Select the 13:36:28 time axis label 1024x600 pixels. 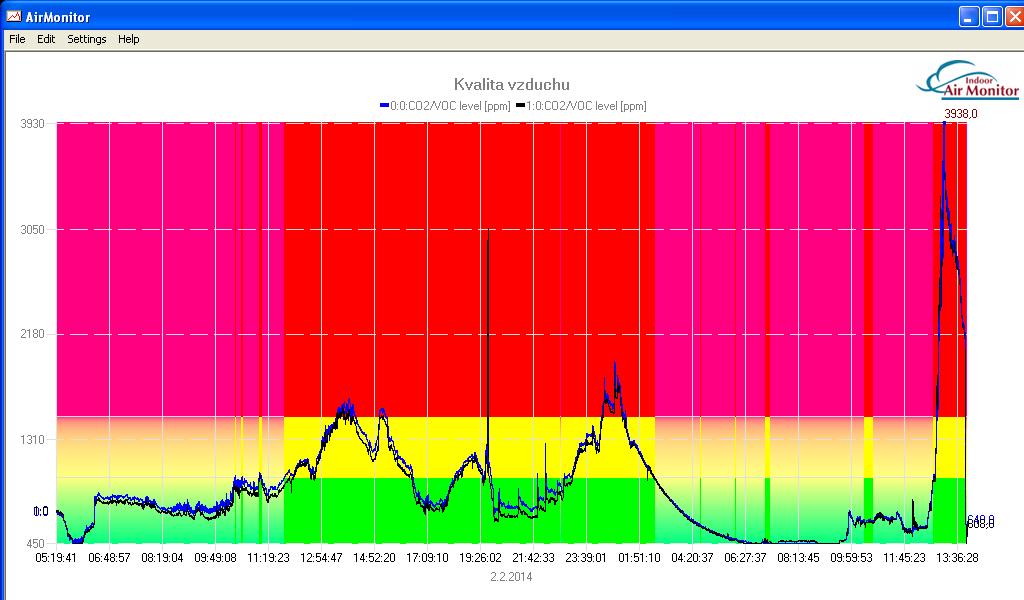957,558
